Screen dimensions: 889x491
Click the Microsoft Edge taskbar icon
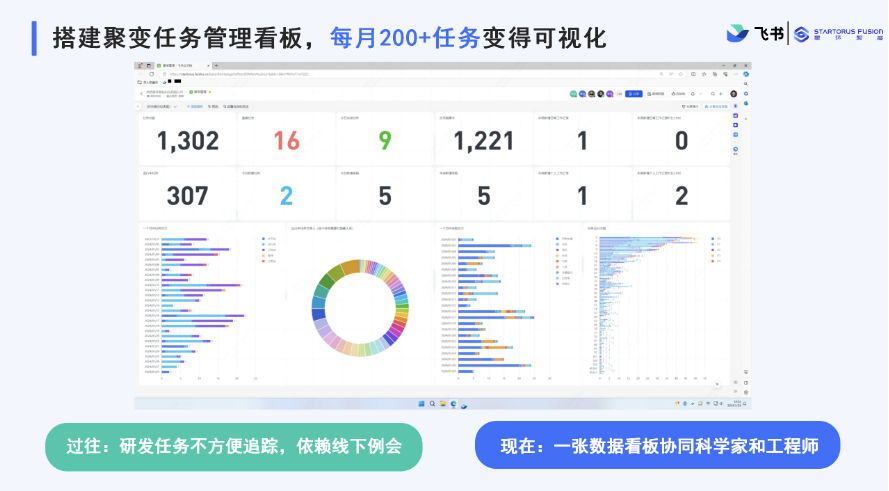click(453, 403)
